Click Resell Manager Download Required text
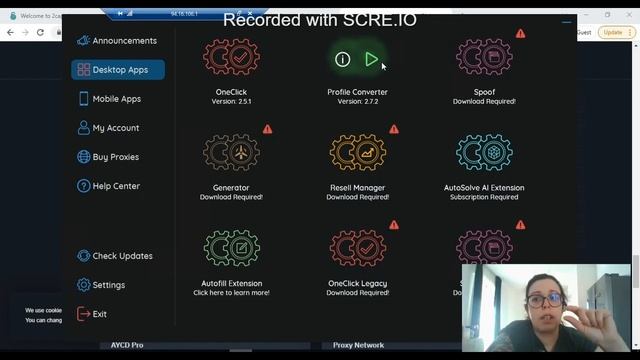640x360 pixels. (358, 197)
